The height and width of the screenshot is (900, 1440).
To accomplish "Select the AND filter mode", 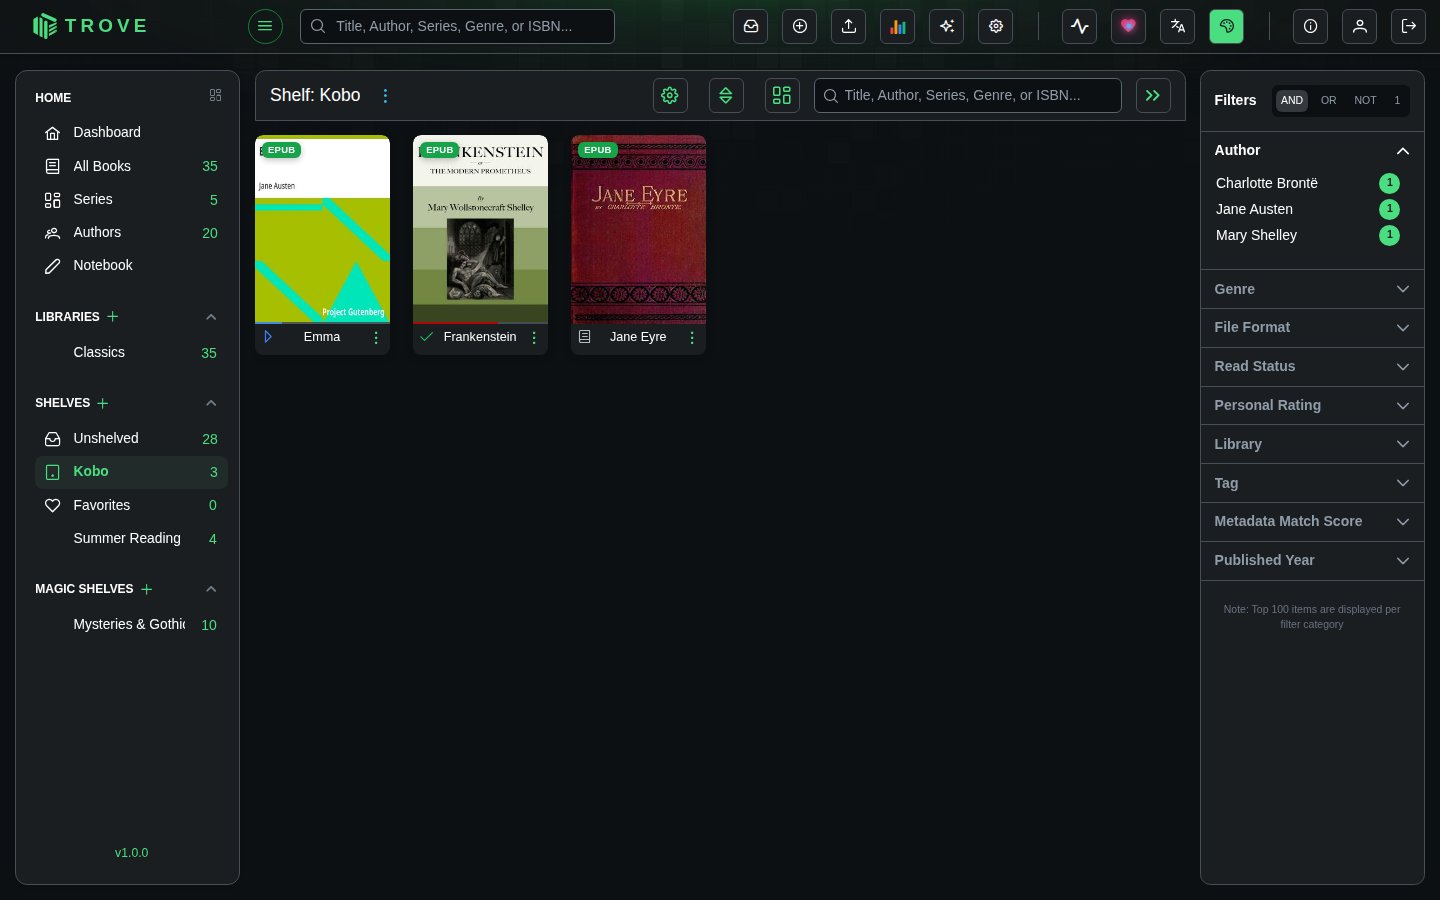I will (1292, 100).
